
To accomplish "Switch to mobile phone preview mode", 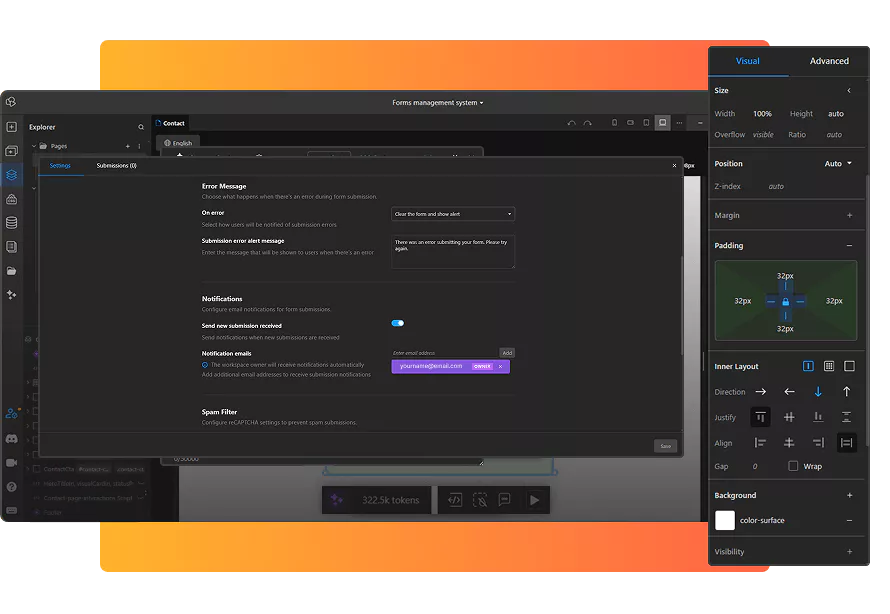I will (x=614, y=122).
